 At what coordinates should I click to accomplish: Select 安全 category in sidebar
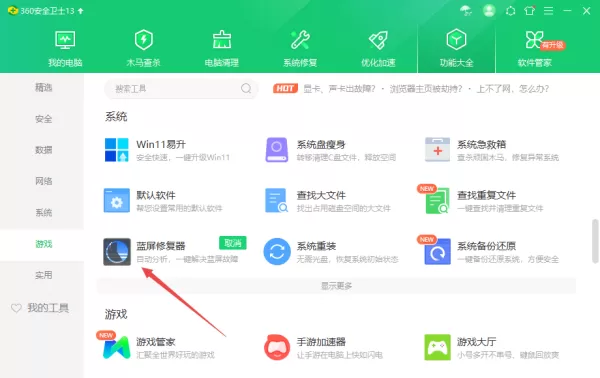click(43, 119)
